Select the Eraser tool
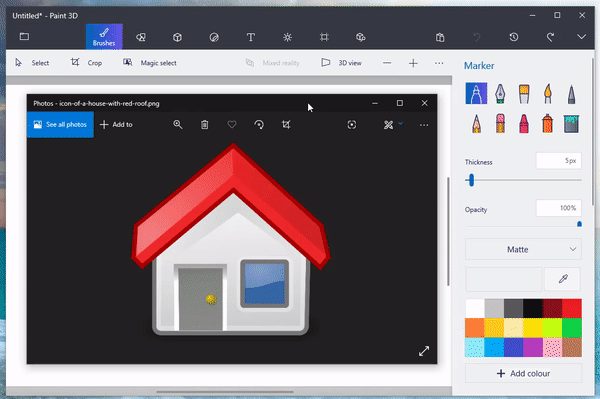The height and width of the screenshot is (399, 600). pos(500,123)
